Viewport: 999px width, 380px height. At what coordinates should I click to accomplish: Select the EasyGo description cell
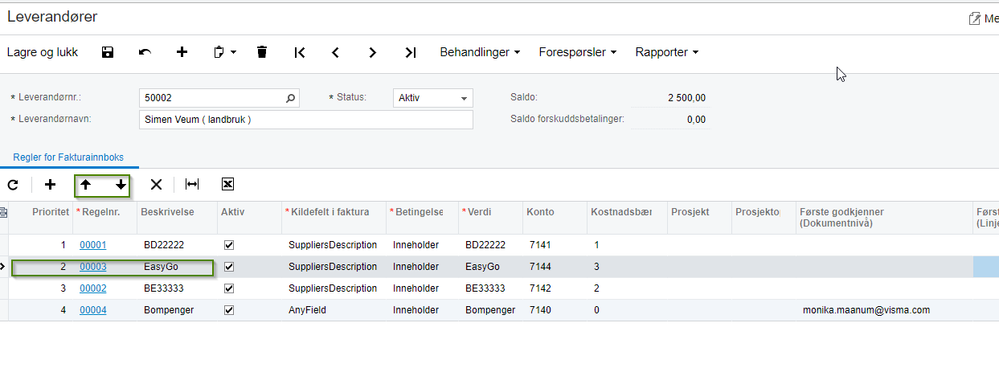(x=176, y=267)
